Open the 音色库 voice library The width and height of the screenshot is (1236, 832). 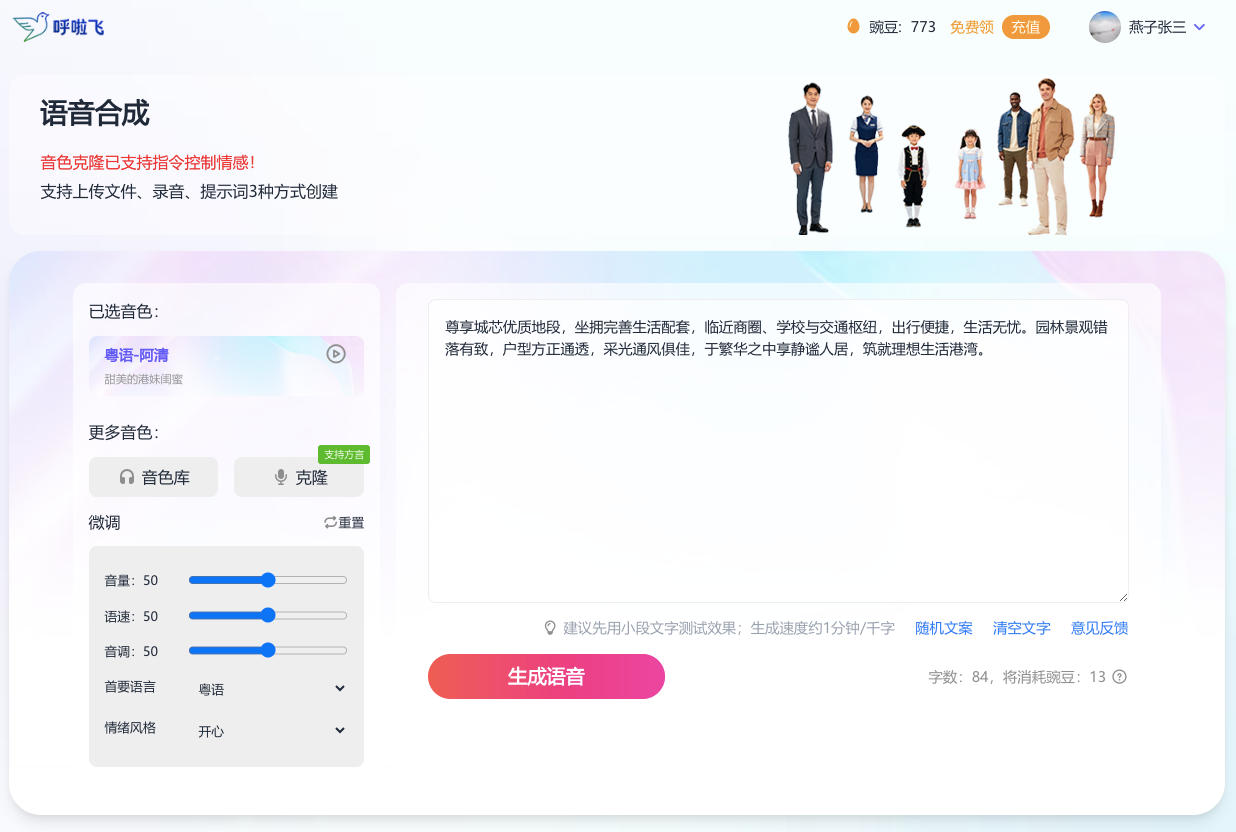153,477
